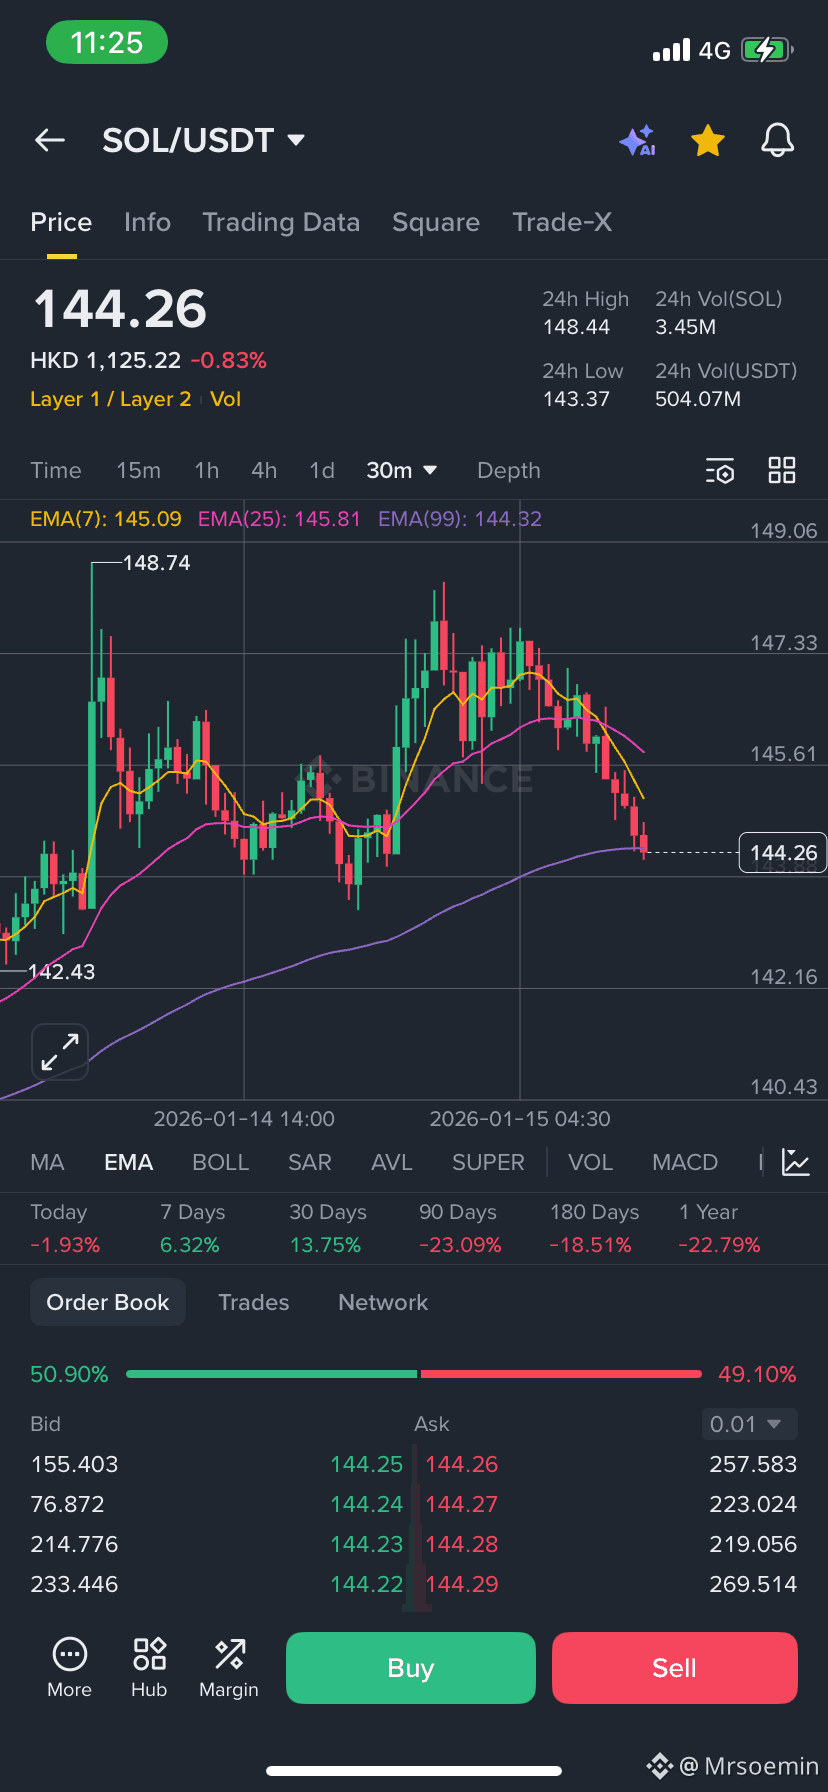Tap the current price marker 144.26 on chart
Screen dimensions: 828x1792
pos(783,853)
